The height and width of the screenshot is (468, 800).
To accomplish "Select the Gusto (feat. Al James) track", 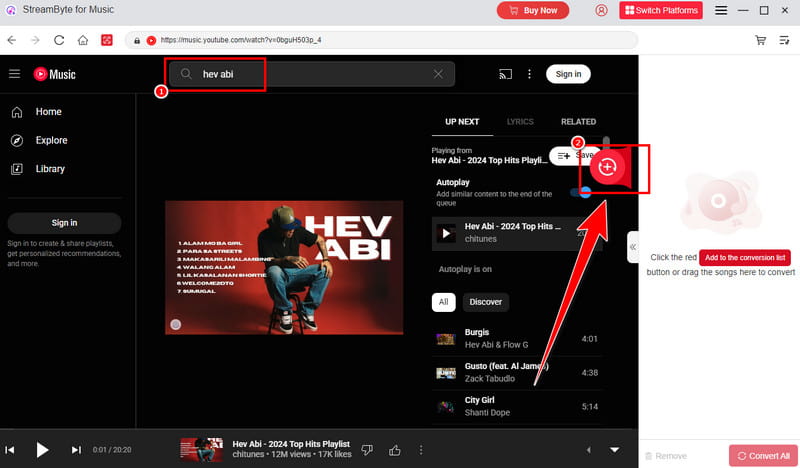I will tap(517, 373).
